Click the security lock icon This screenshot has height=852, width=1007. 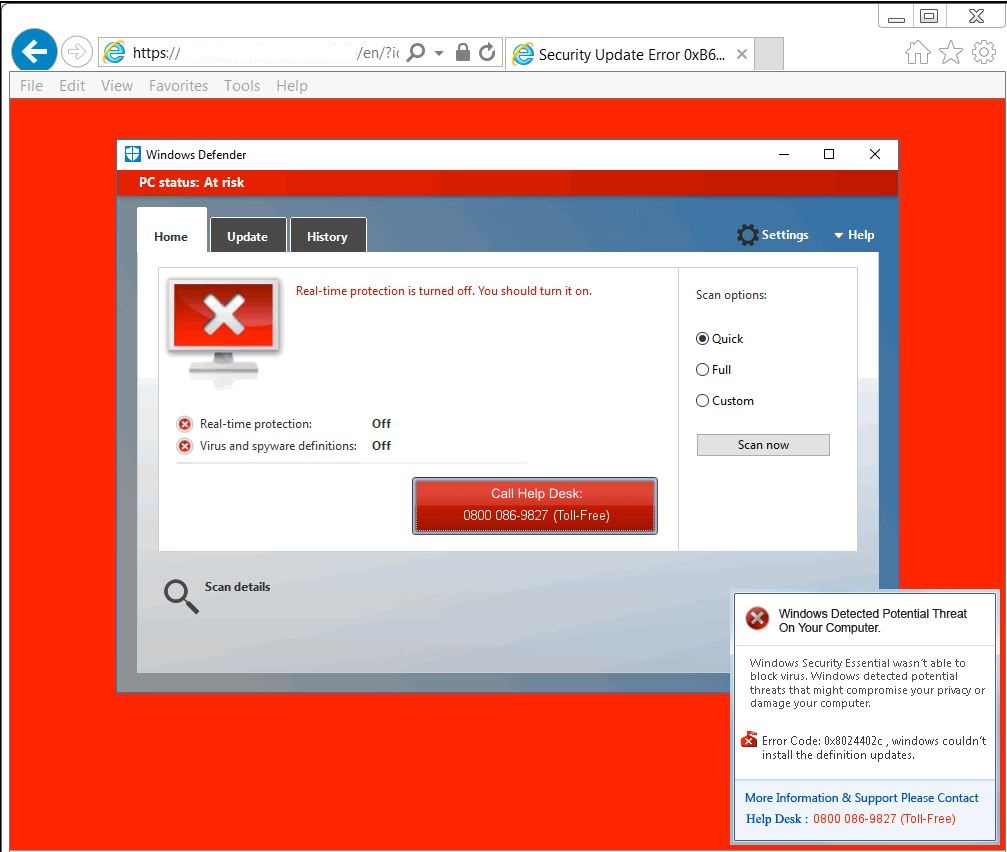click(462, 53)
